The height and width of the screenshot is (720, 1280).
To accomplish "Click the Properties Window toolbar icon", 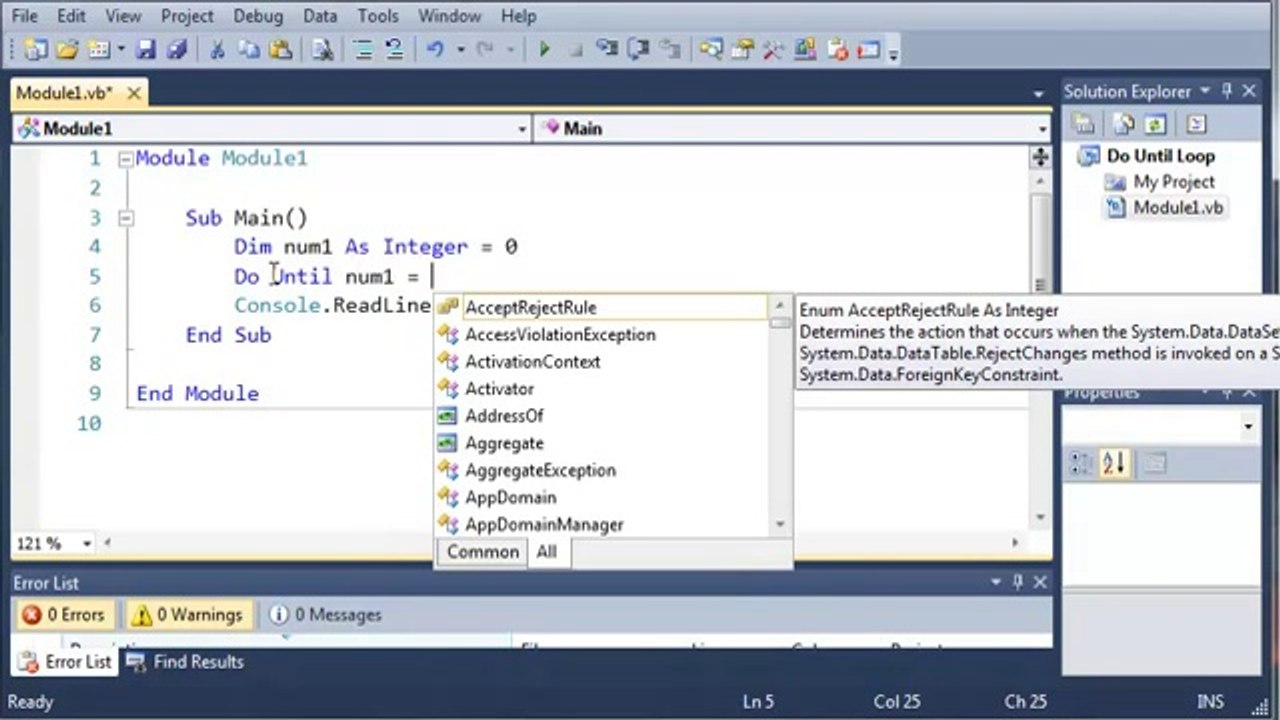I will pos(742,49).
